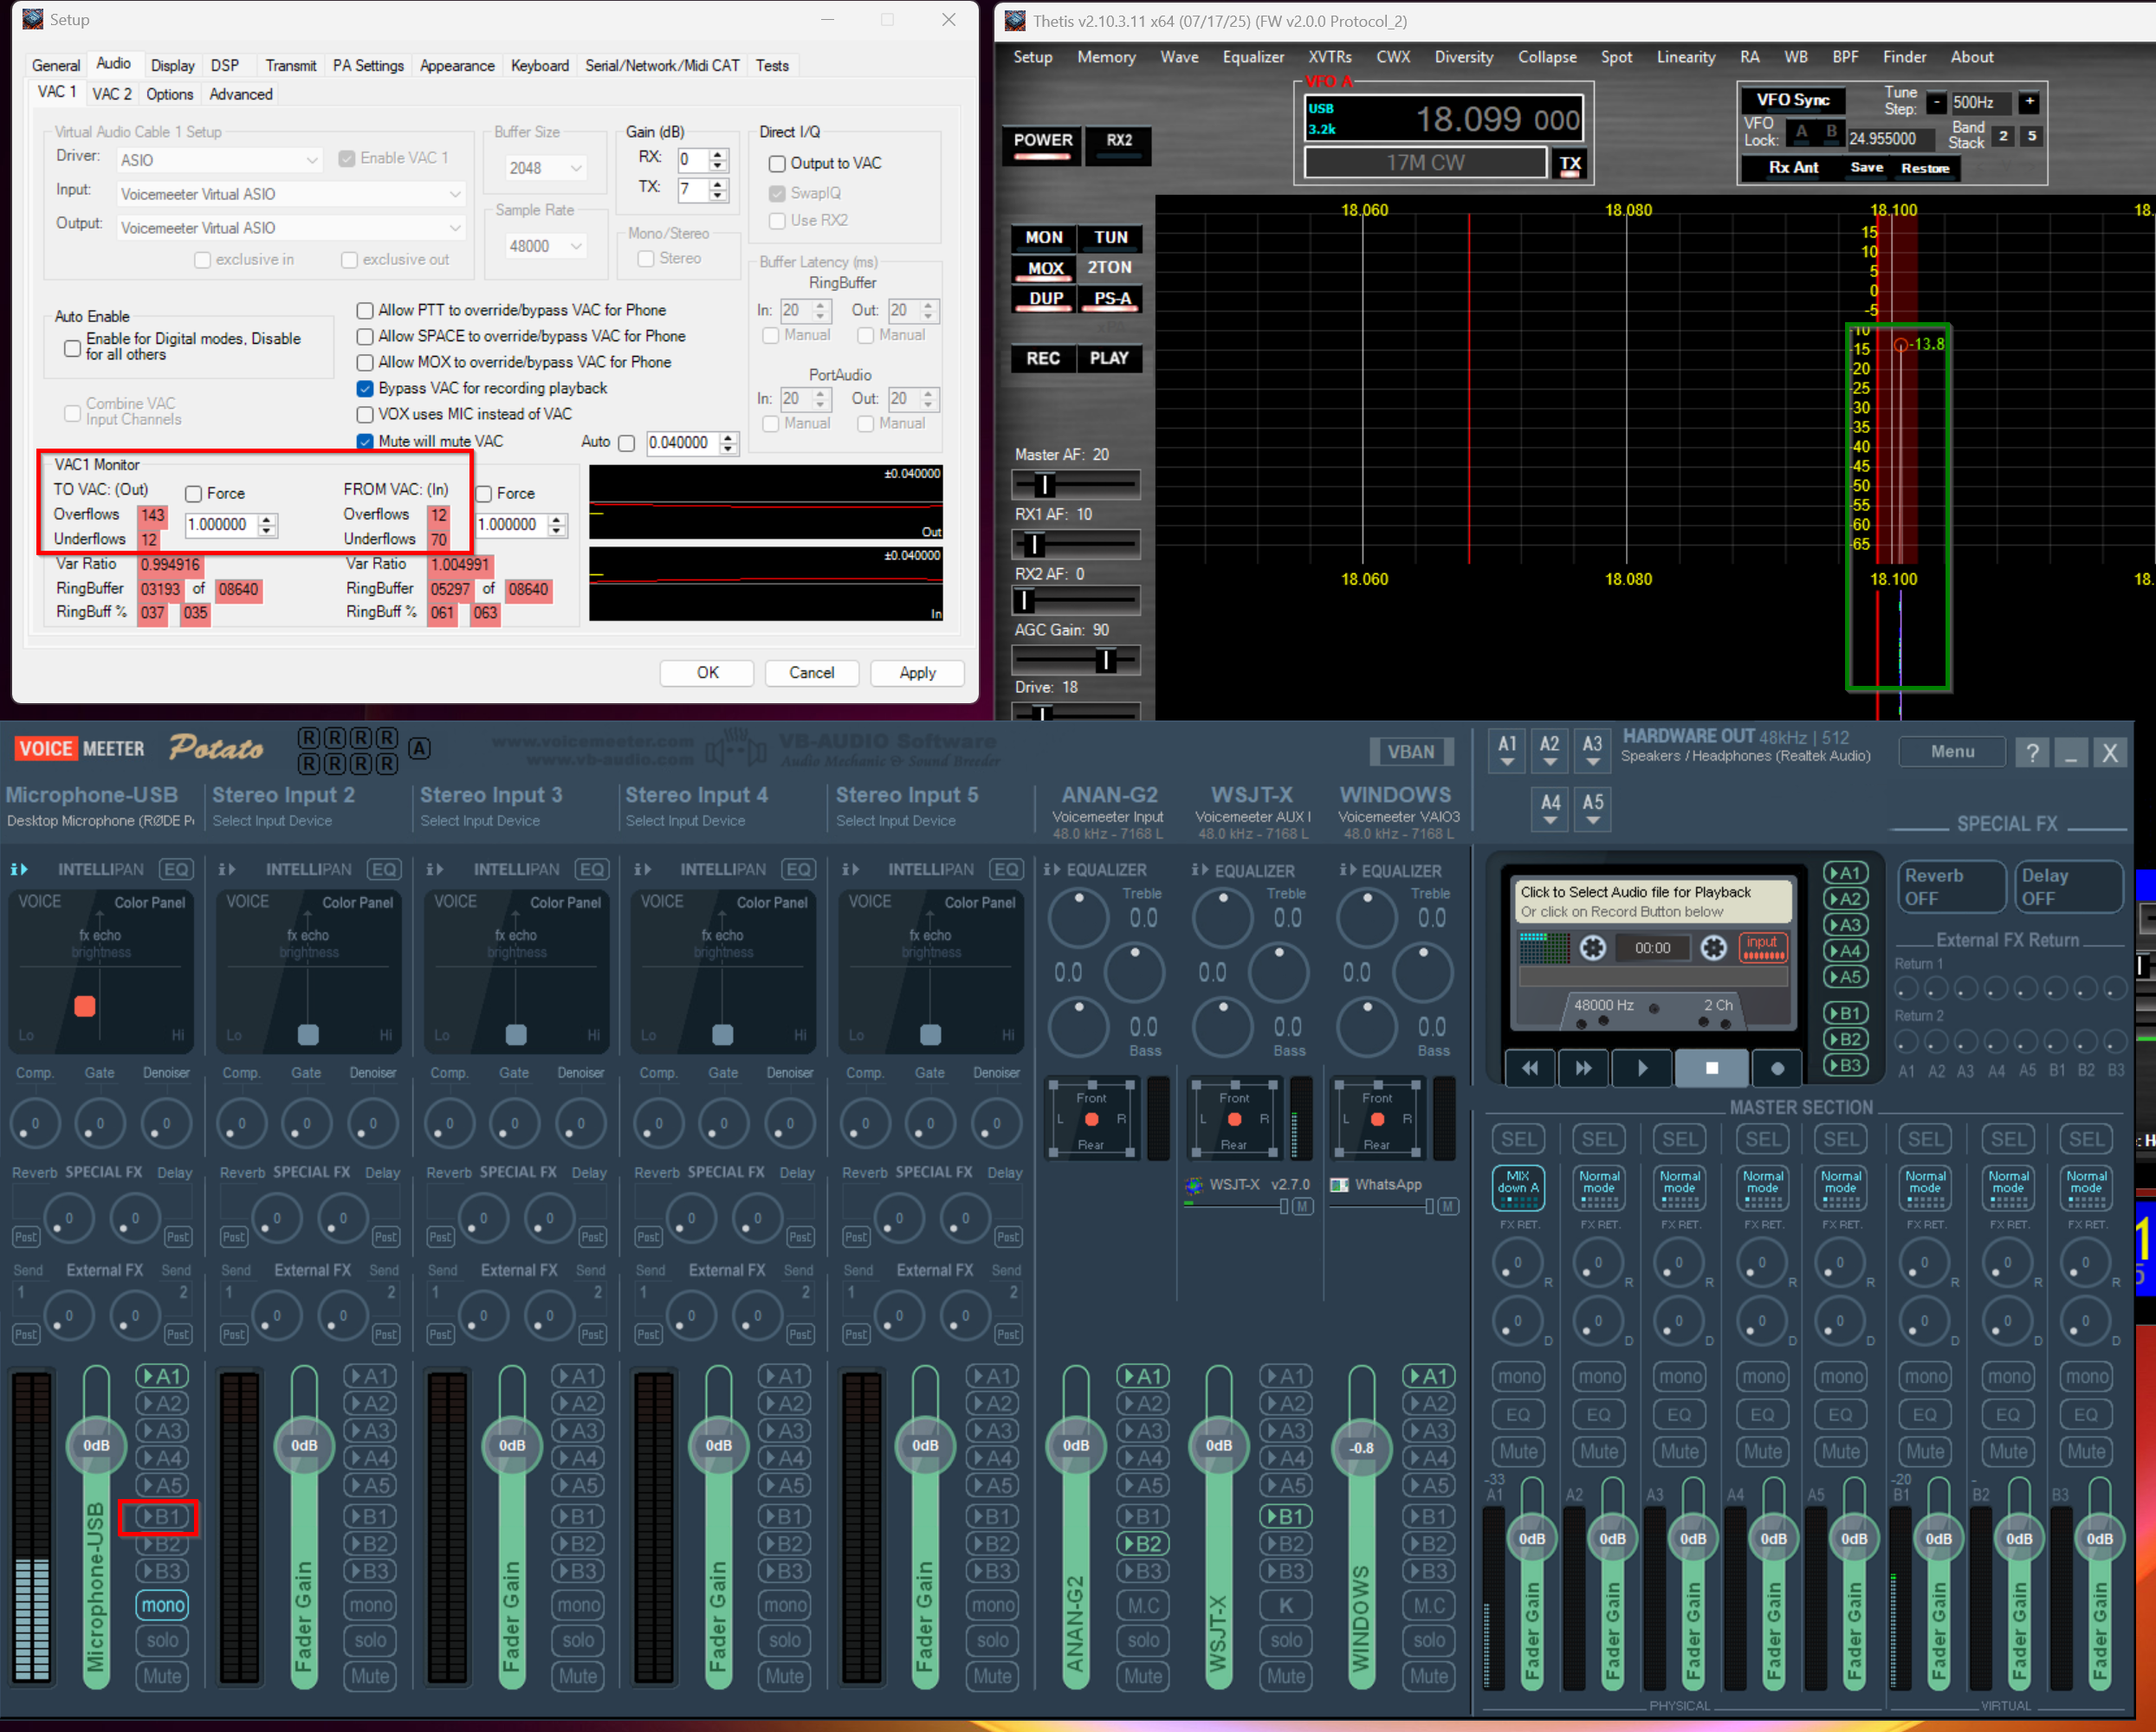Enable for Digital modes auto checkbox
2156x1732 pixels.
pos(72,347)
